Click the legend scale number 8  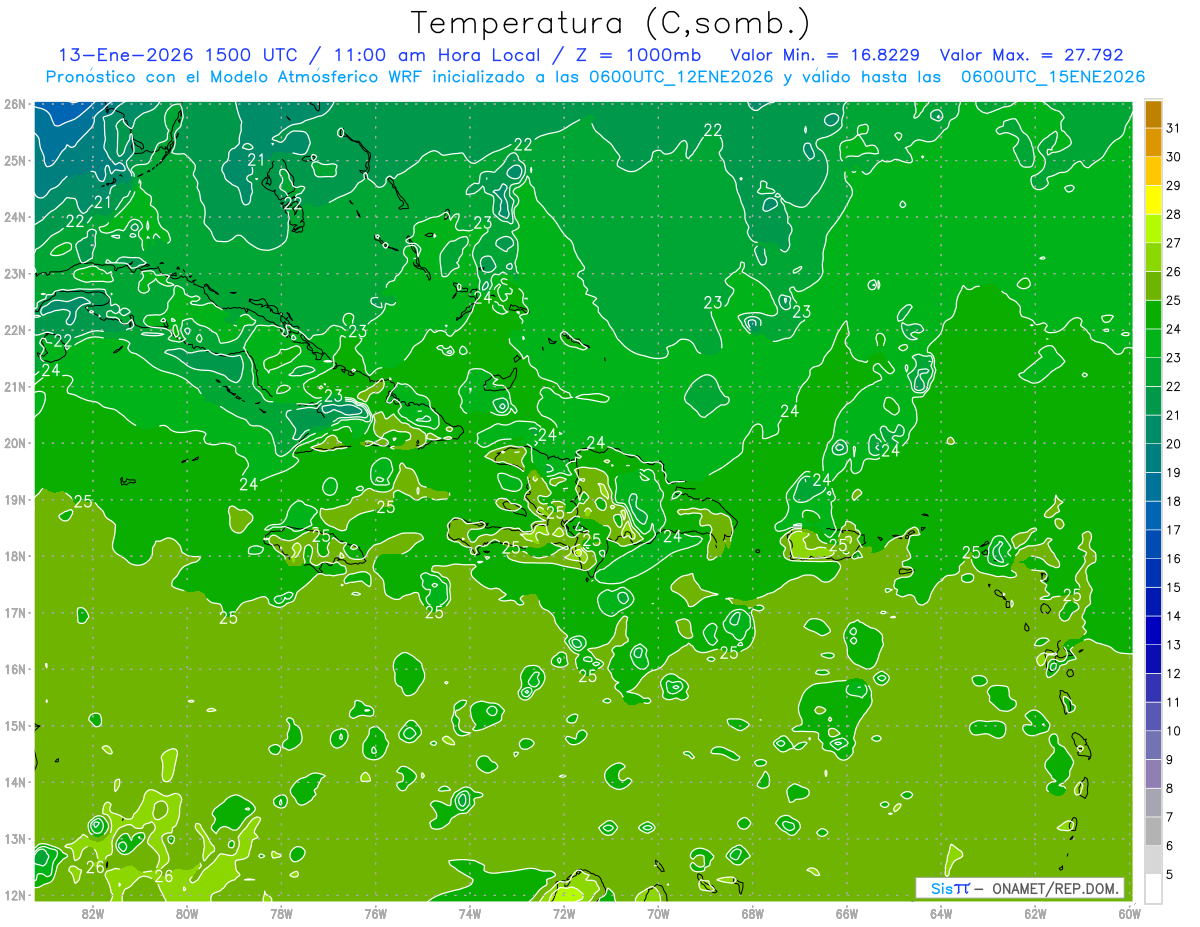tap(1170, 789)
